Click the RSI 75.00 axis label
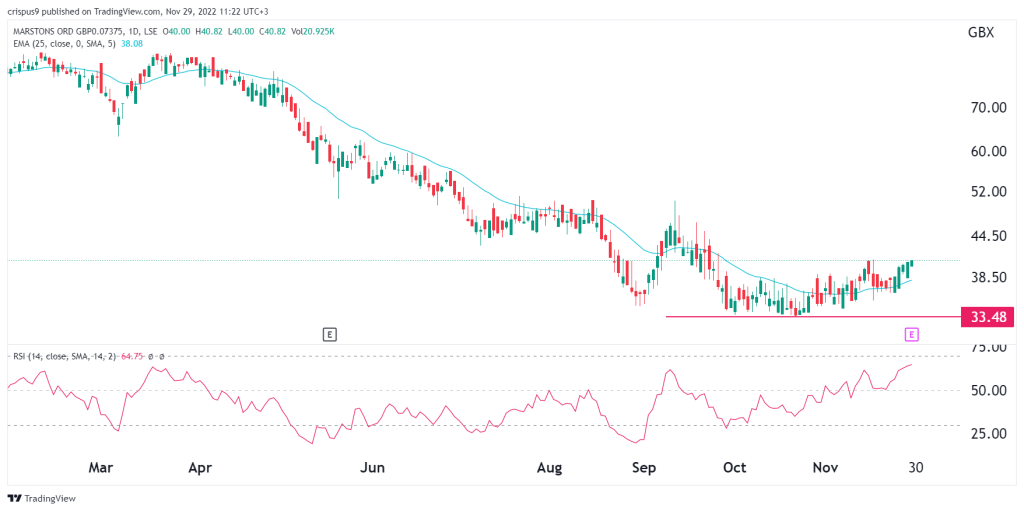The width and height of the screenshot is (1024, 511). coord(986,347)
